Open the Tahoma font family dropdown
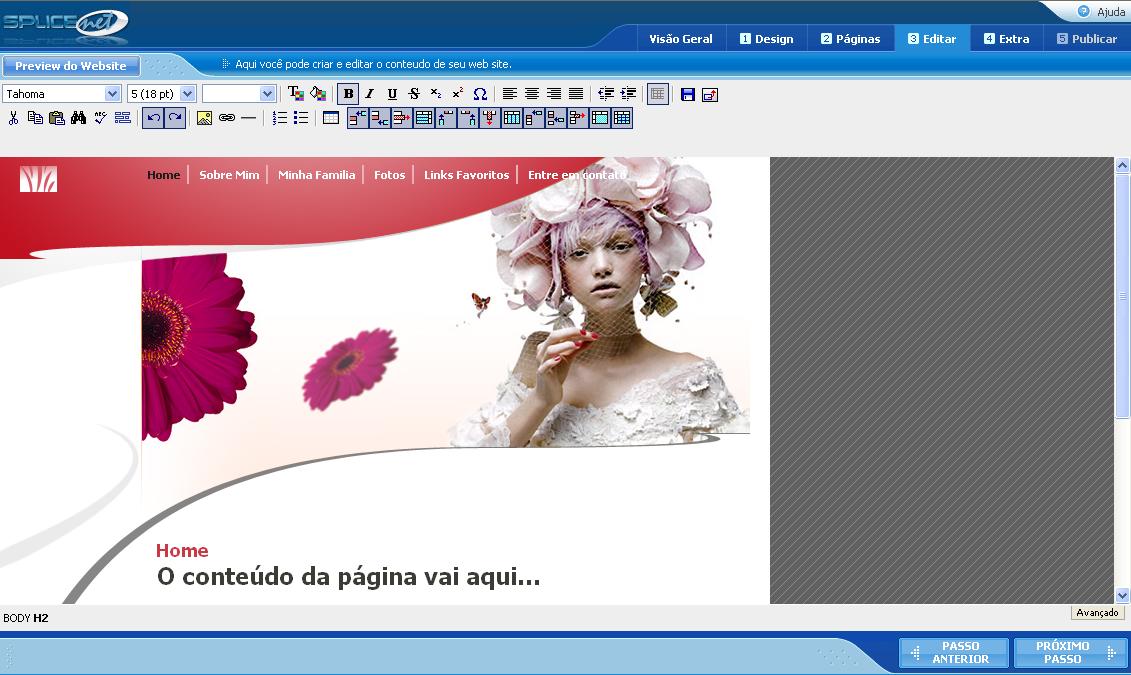Screen dimensions: 1131x675 tap(61, 94)
